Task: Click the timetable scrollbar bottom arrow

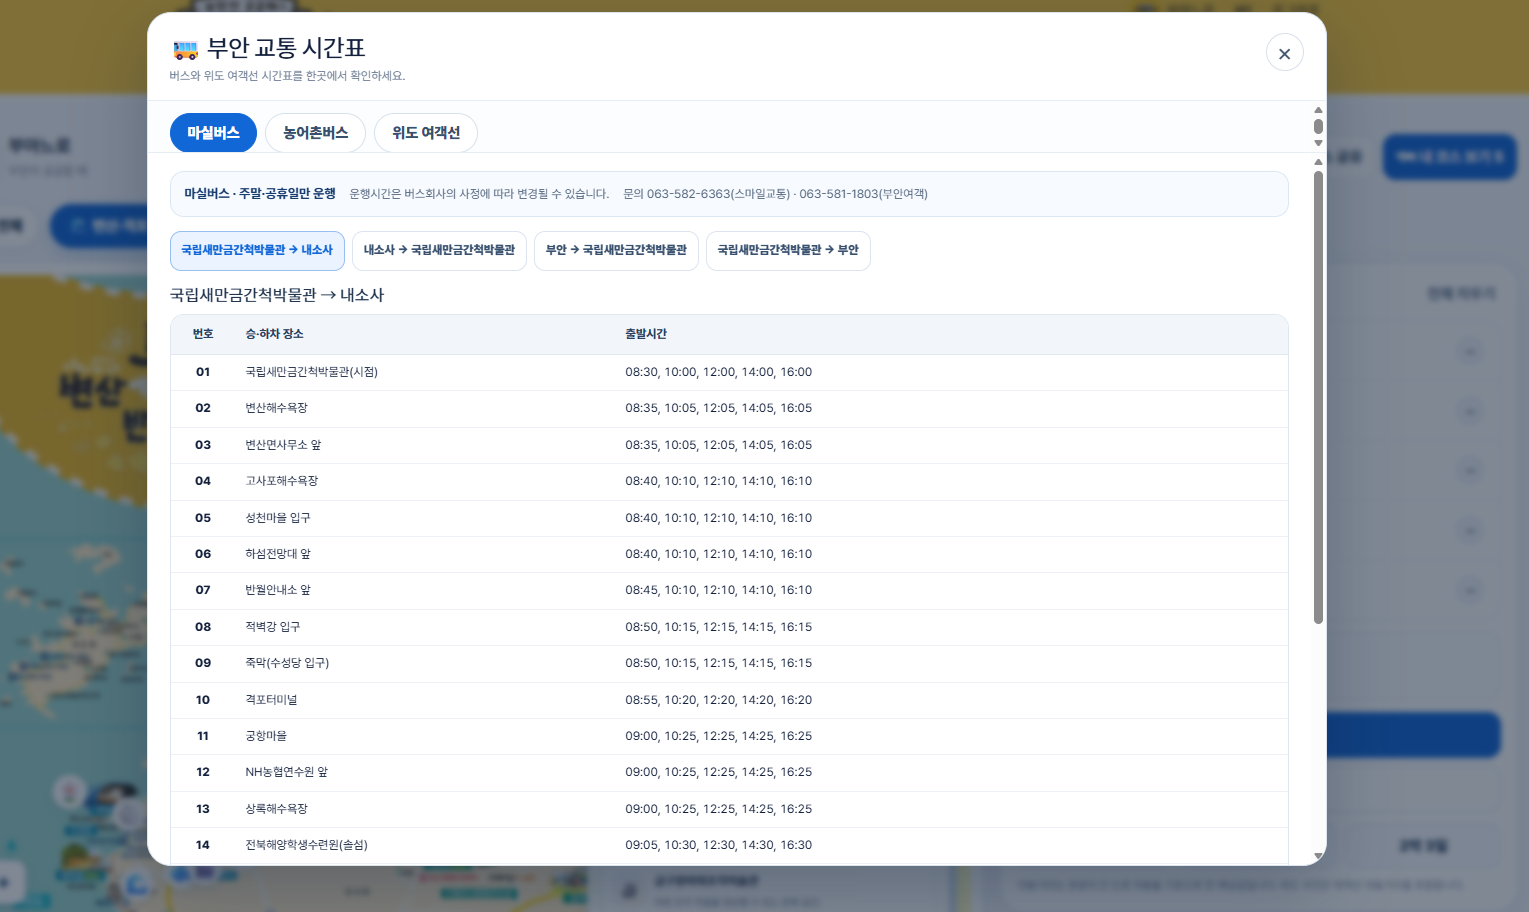Action: (x=1318, y=856)
